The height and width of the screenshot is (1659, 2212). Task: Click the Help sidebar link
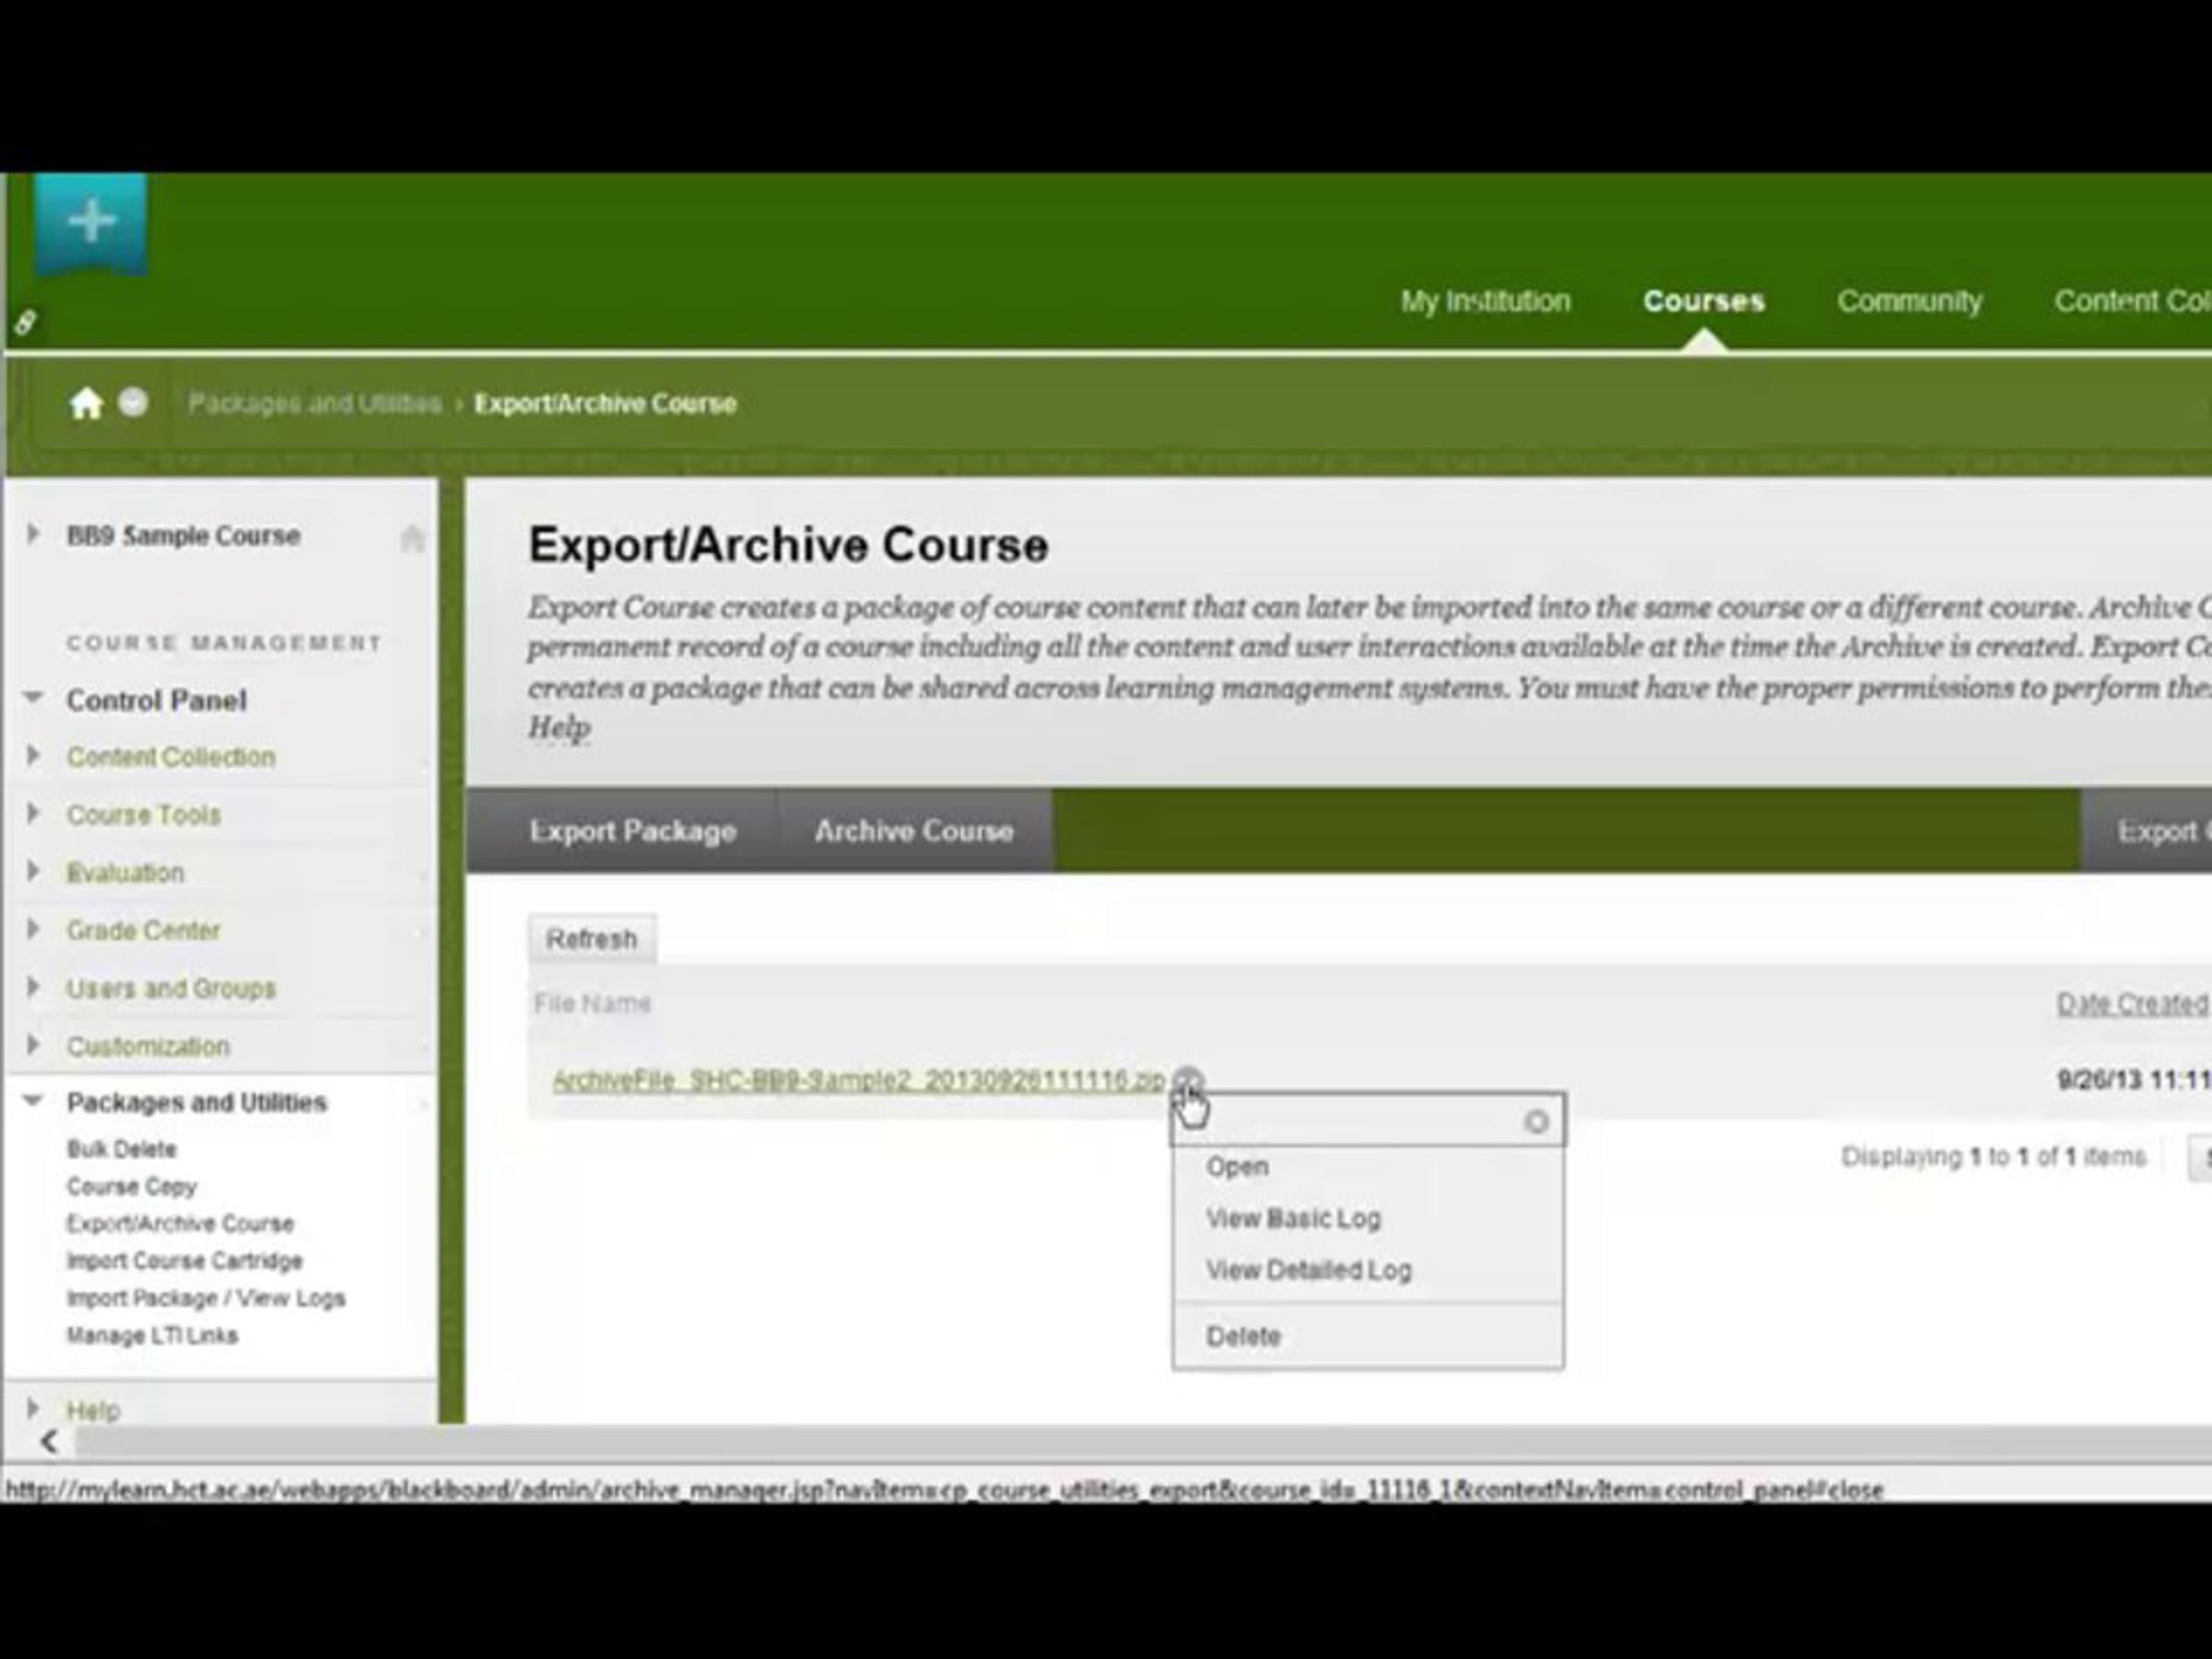coord(93,1410)
